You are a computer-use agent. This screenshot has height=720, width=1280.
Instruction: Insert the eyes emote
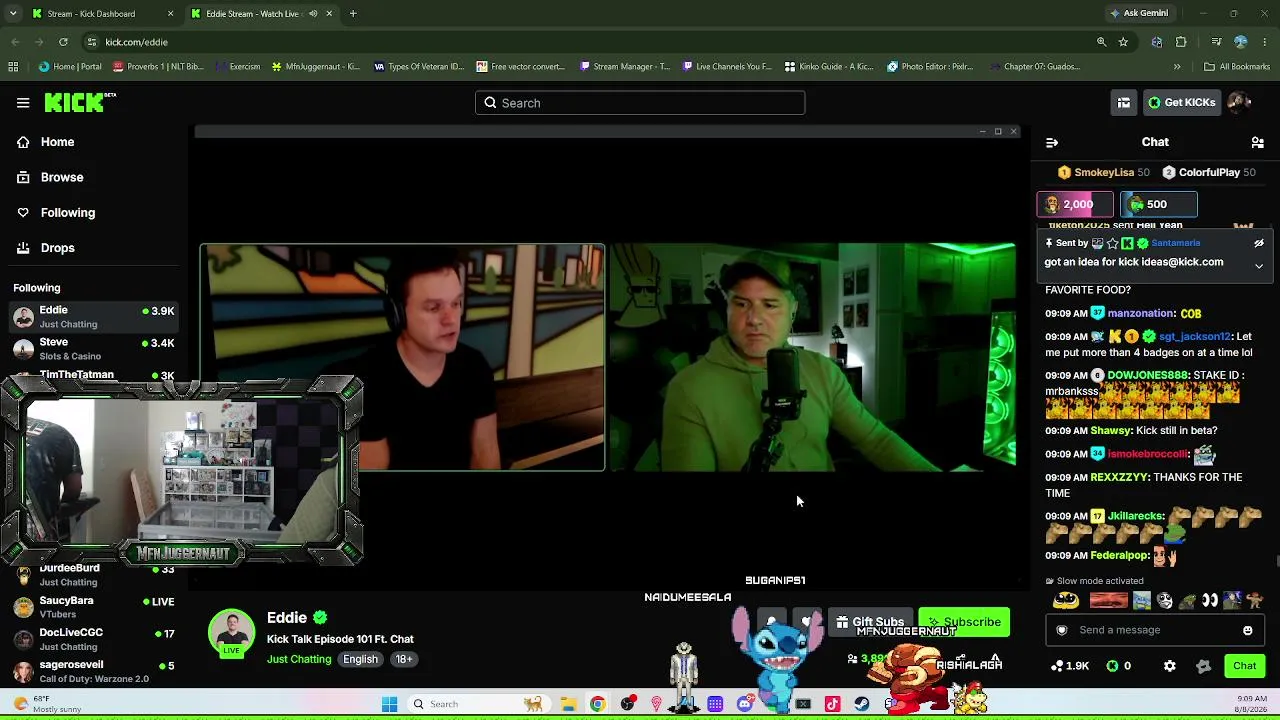(x=1210, y=600)
